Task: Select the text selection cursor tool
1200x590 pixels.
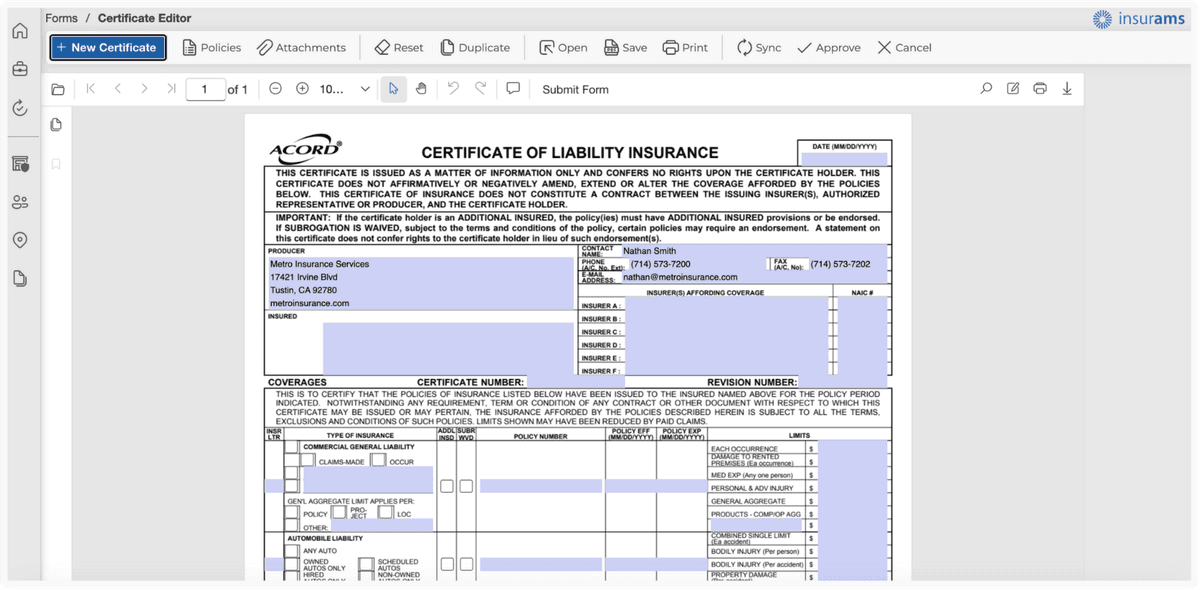Action: [x=393, y=89]
